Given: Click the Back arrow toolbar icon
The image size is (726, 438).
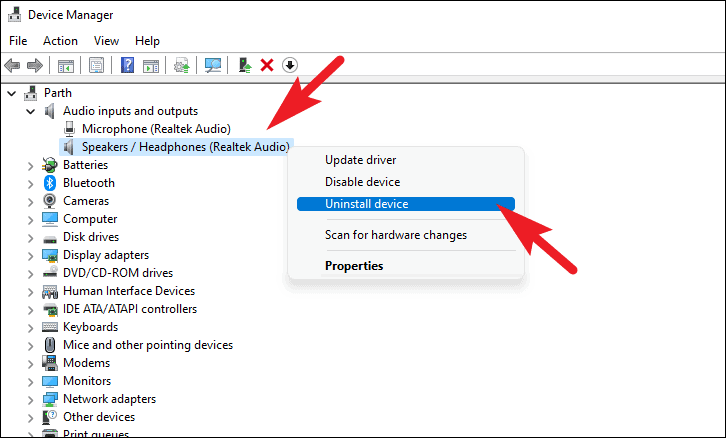Looking at the screenshot, I should pyautogui.click(x=12, y=65).
